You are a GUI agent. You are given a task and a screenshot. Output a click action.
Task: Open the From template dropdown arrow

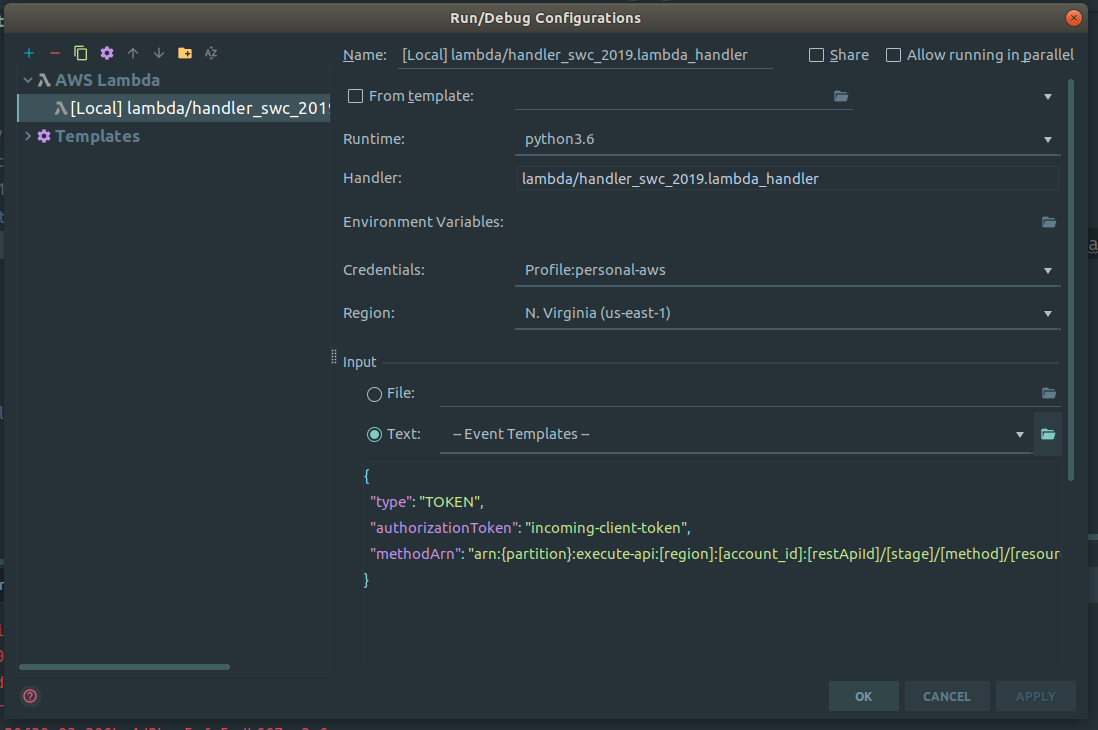tap(1048, 97)
